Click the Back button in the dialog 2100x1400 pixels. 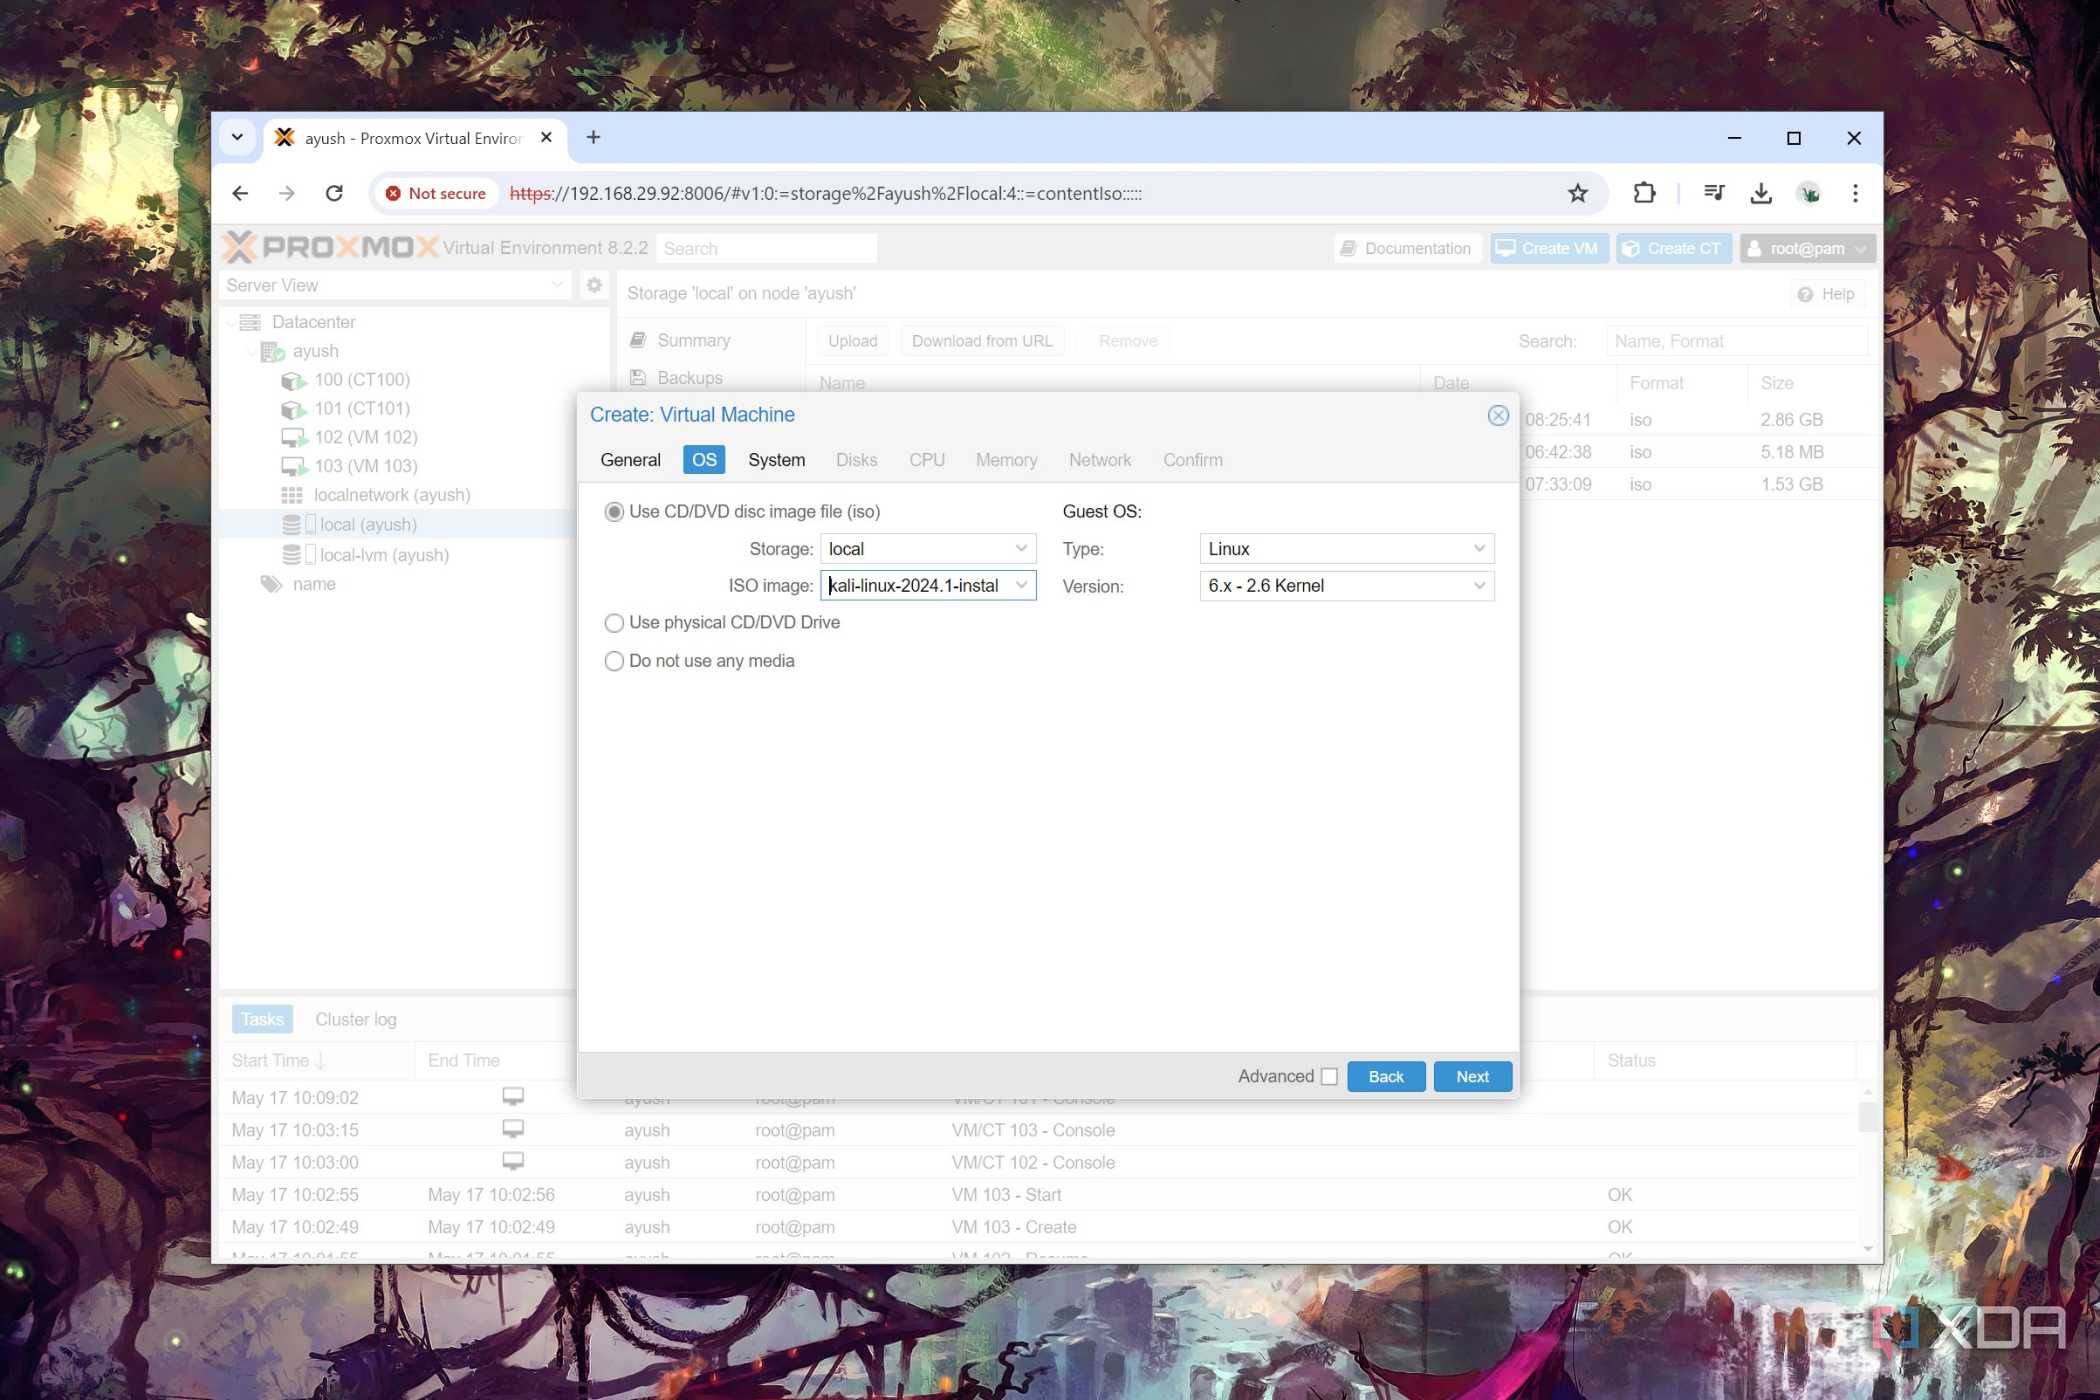1385,1076
